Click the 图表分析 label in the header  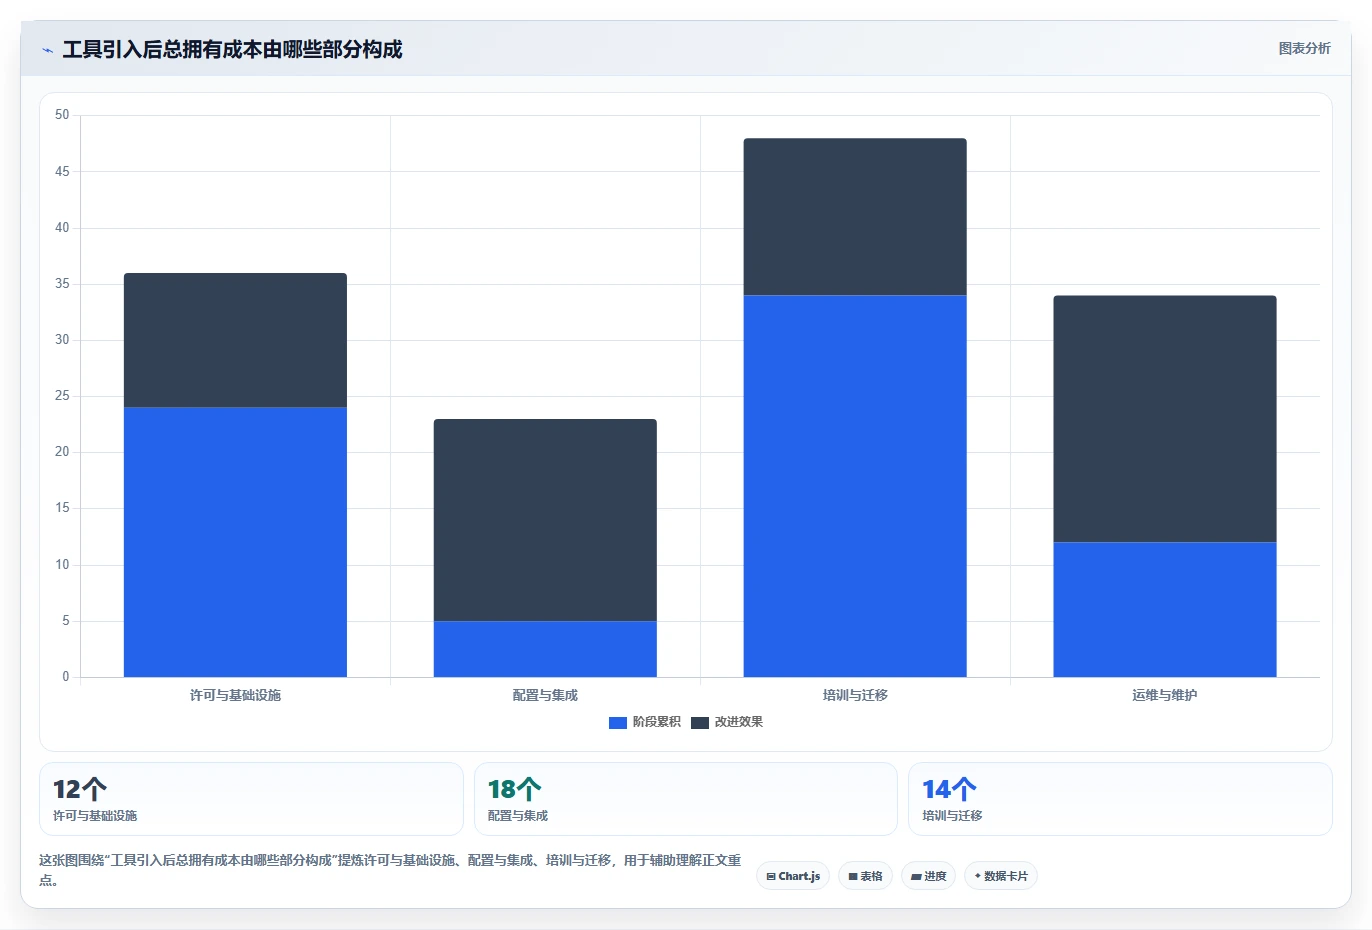1304,48
